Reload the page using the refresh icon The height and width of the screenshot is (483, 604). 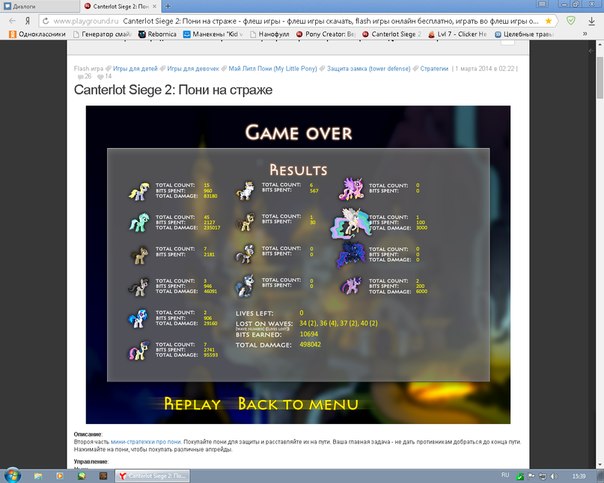45,21
